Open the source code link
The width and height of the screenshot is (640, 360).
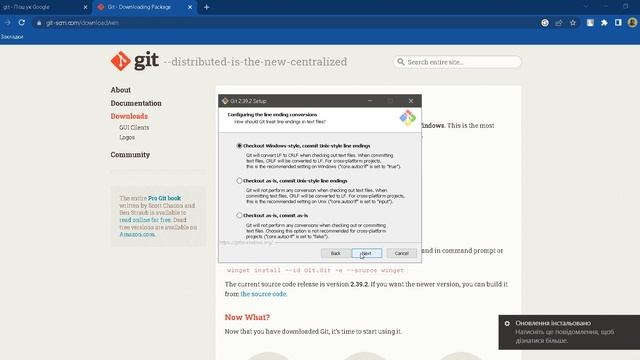point(264,294)
